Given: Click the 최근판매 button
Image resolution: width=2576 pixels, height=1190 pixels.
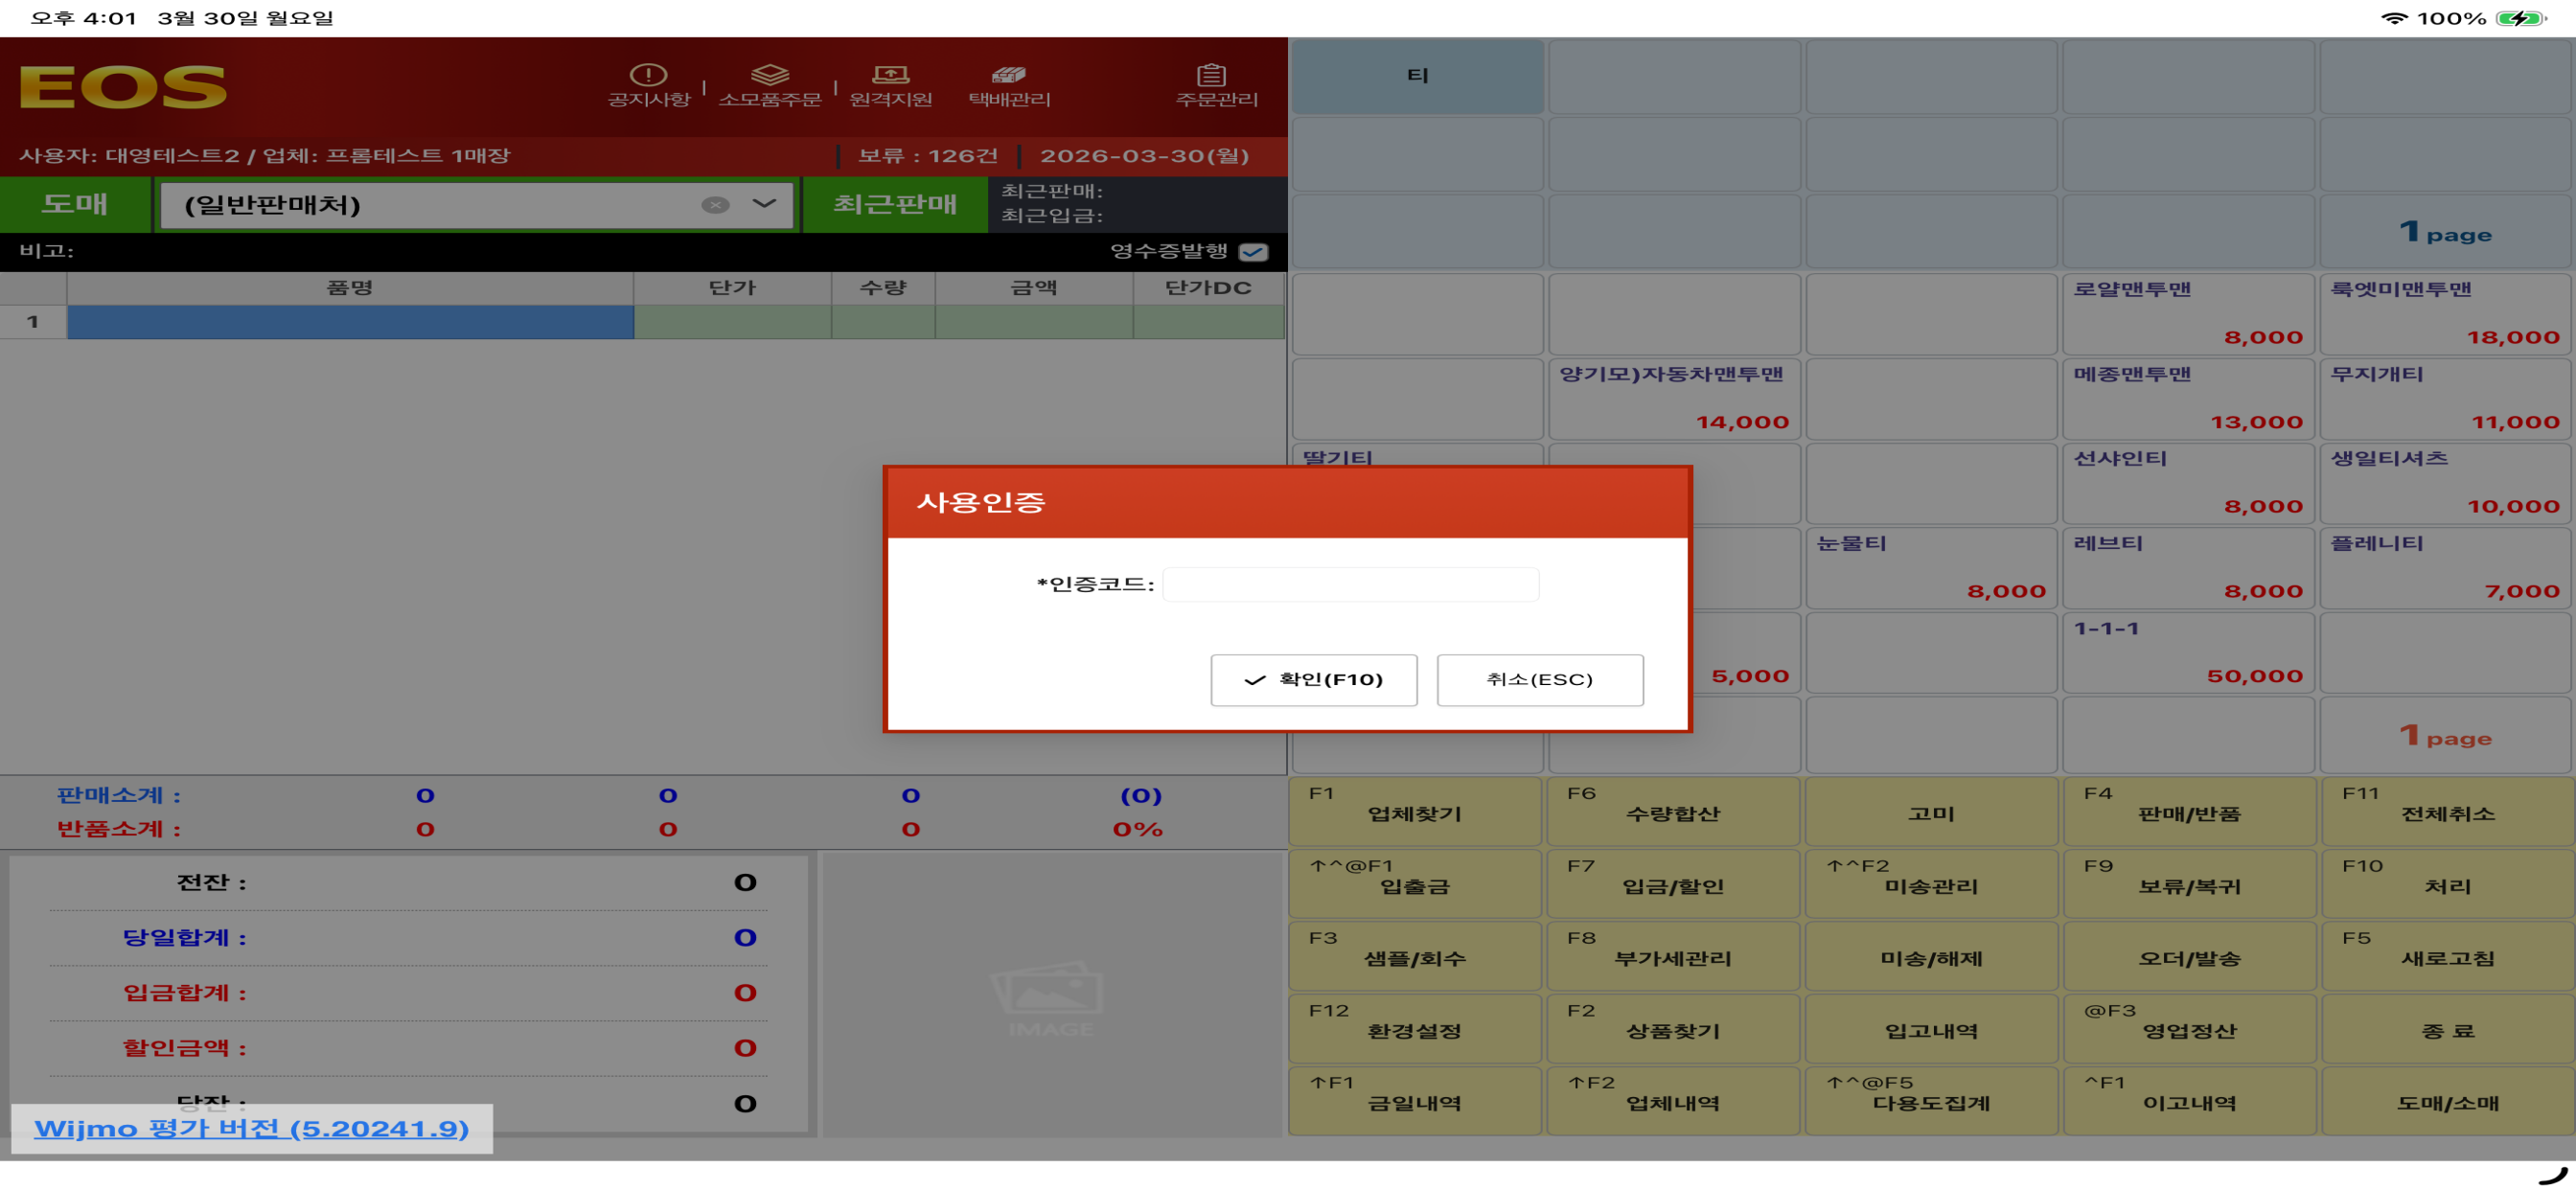Looking at the screenshot, I should (895, 205).
